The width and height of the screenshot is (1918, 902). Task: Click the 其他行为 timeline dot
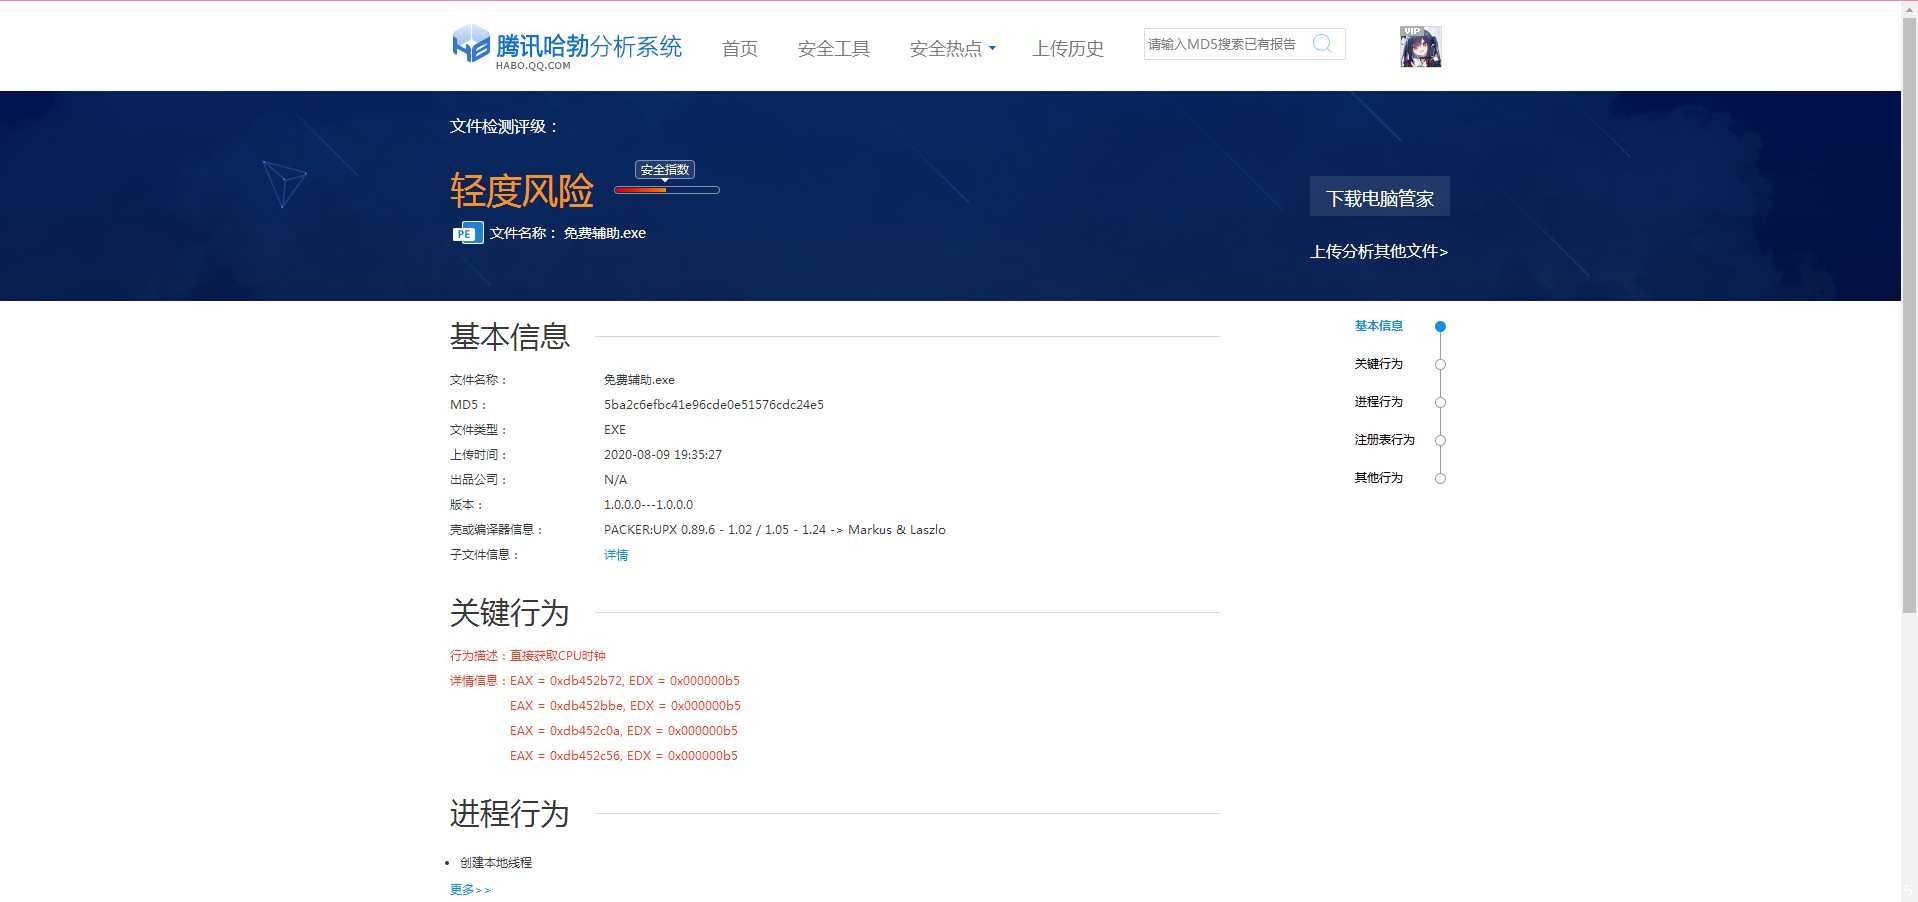click(x=1440, y=479)
